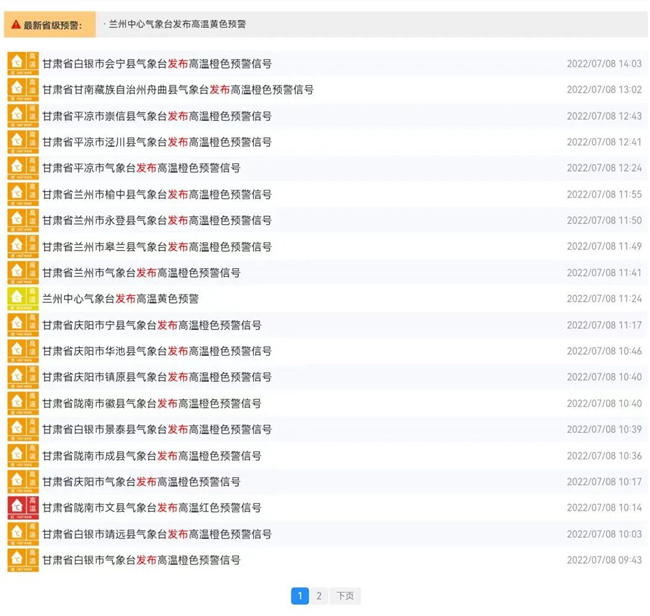
Task: Open 兰州市永登县 orange heat warning link
Action: (x=156, y=220)
